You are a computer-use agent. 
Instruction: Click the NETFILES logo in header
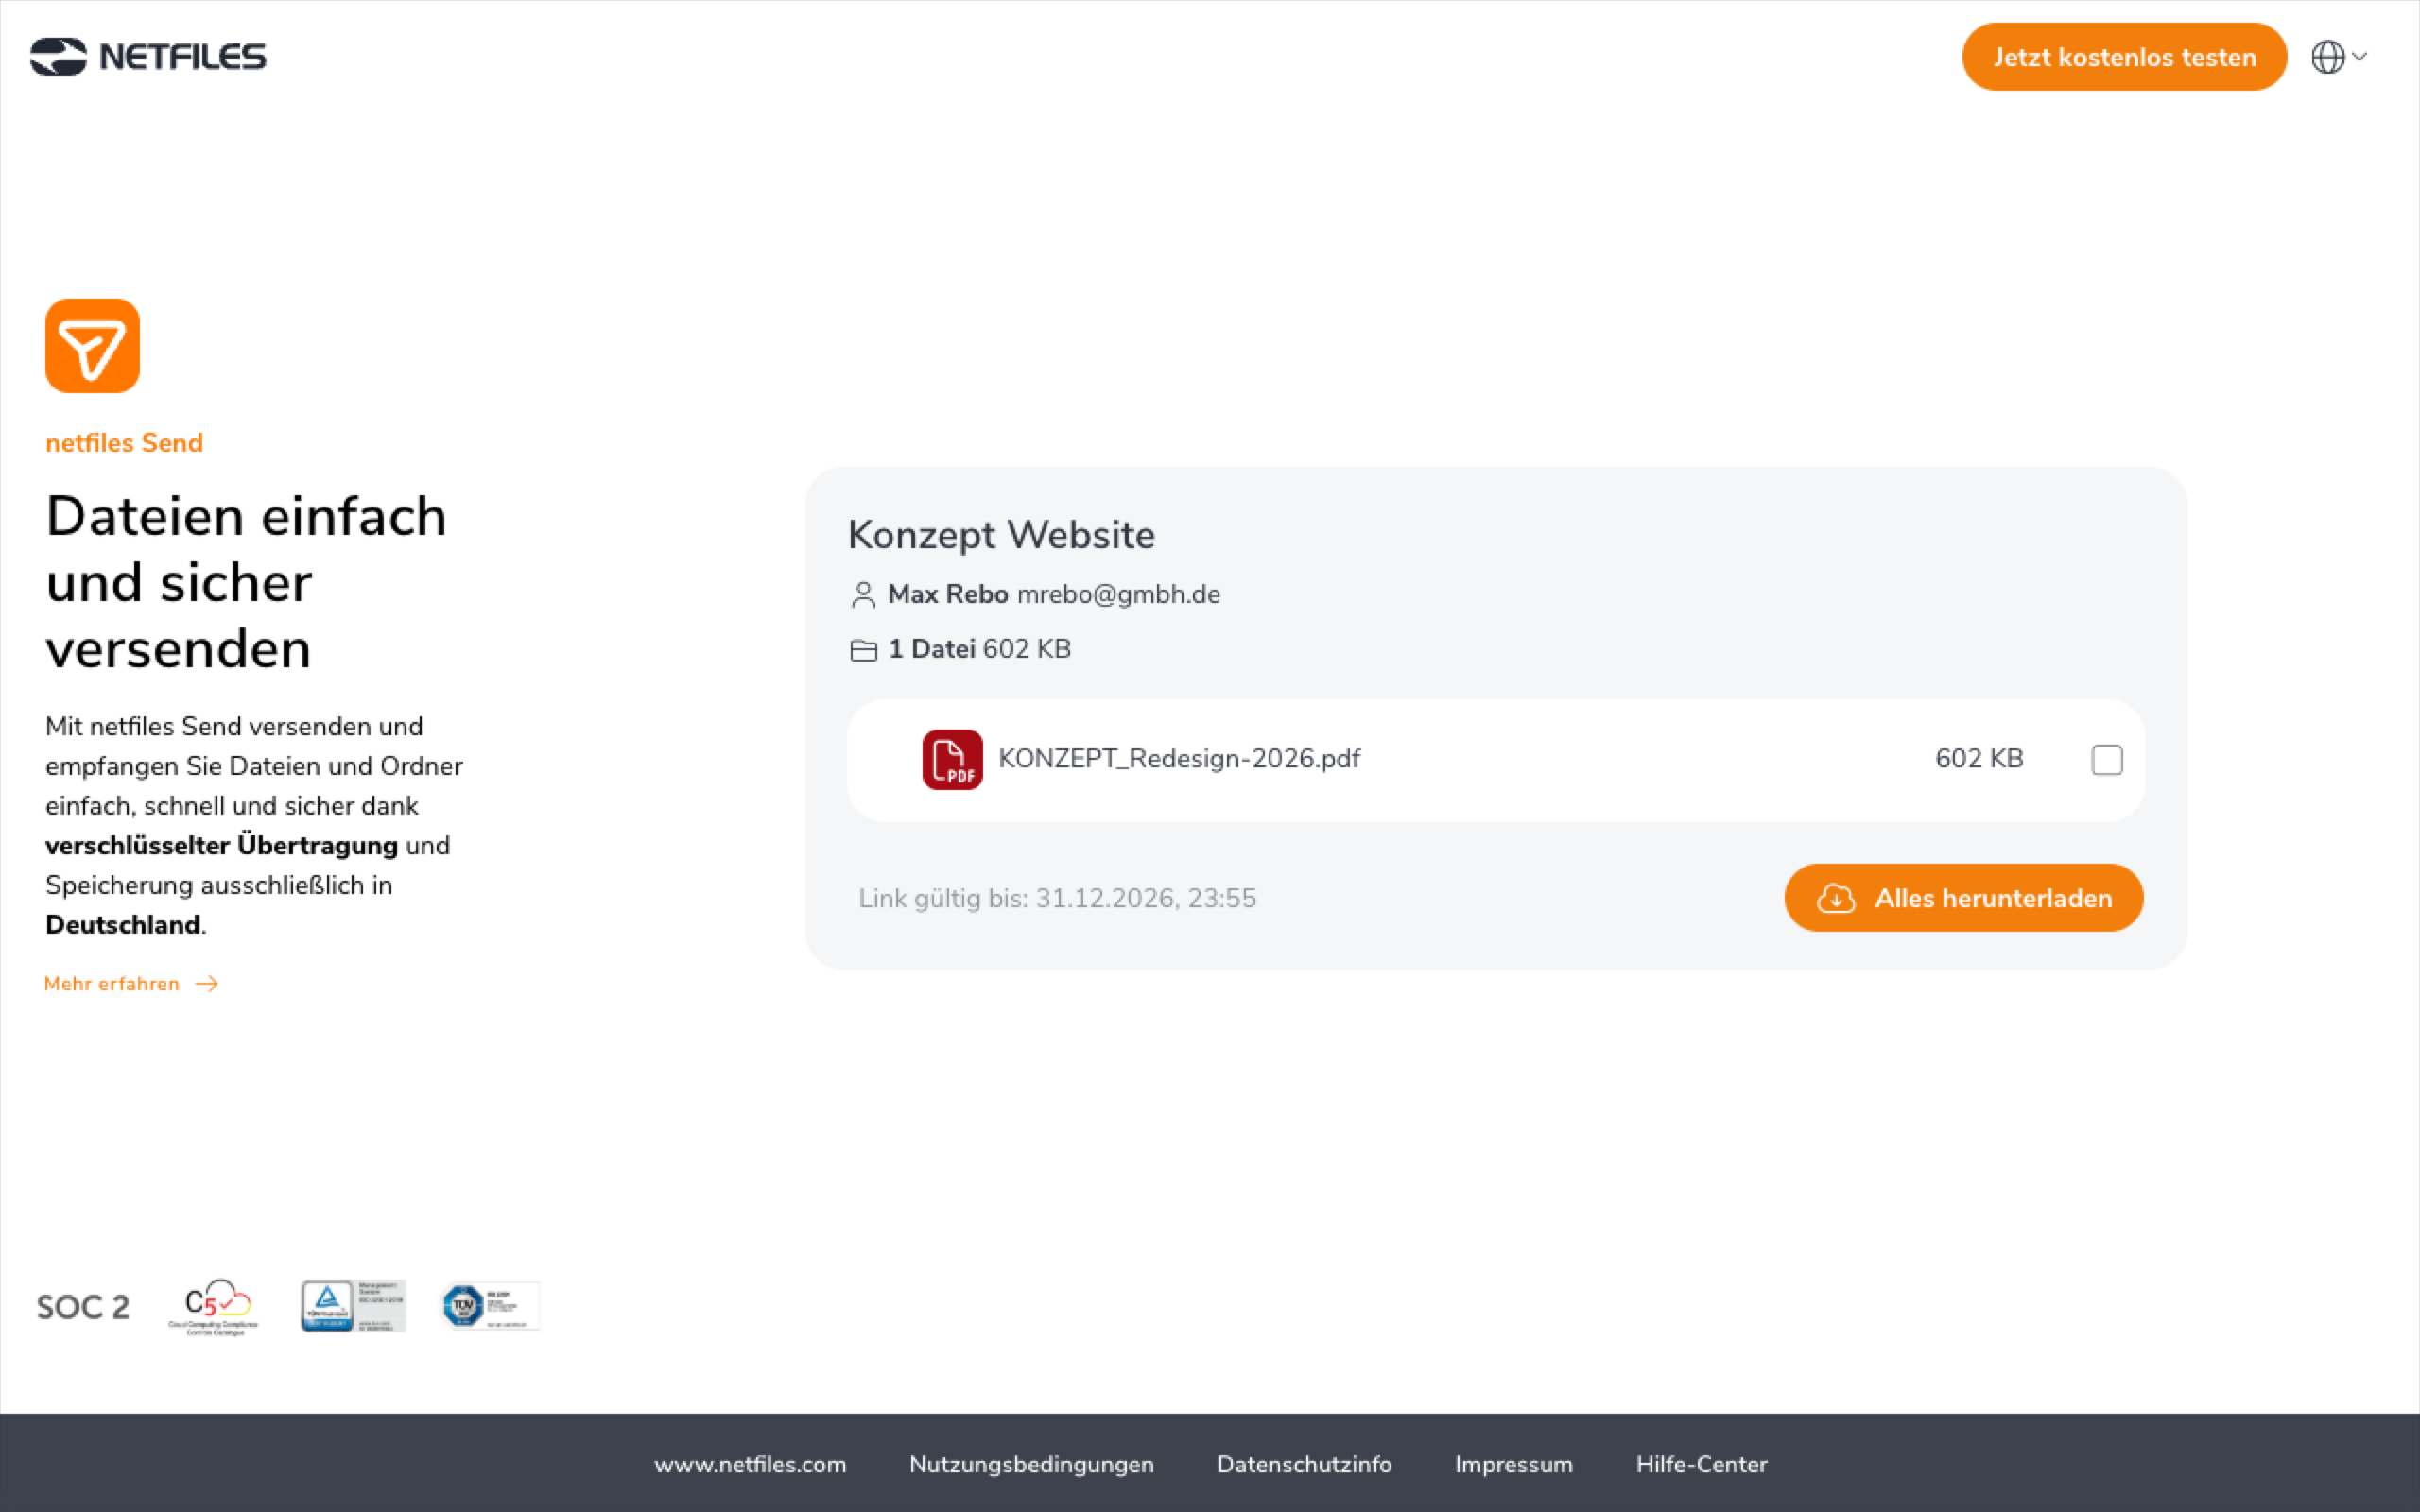tap(148, 56)
